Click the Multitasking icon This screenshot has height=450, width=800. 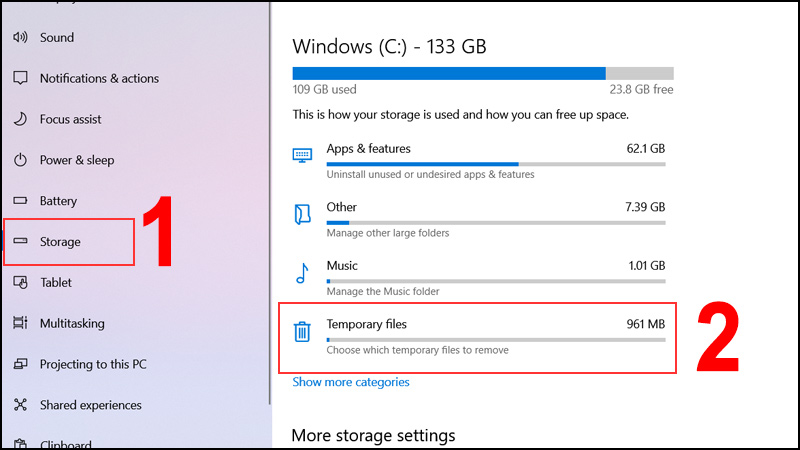19,324
